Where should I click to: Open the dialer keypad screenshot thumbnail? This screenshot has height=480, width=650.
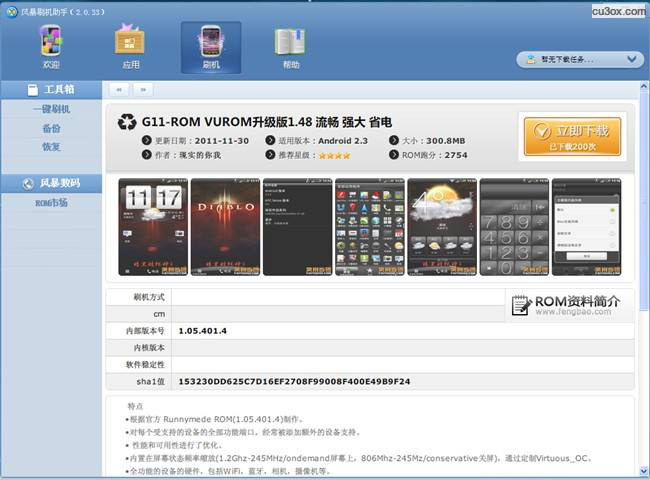pos(513,227)
